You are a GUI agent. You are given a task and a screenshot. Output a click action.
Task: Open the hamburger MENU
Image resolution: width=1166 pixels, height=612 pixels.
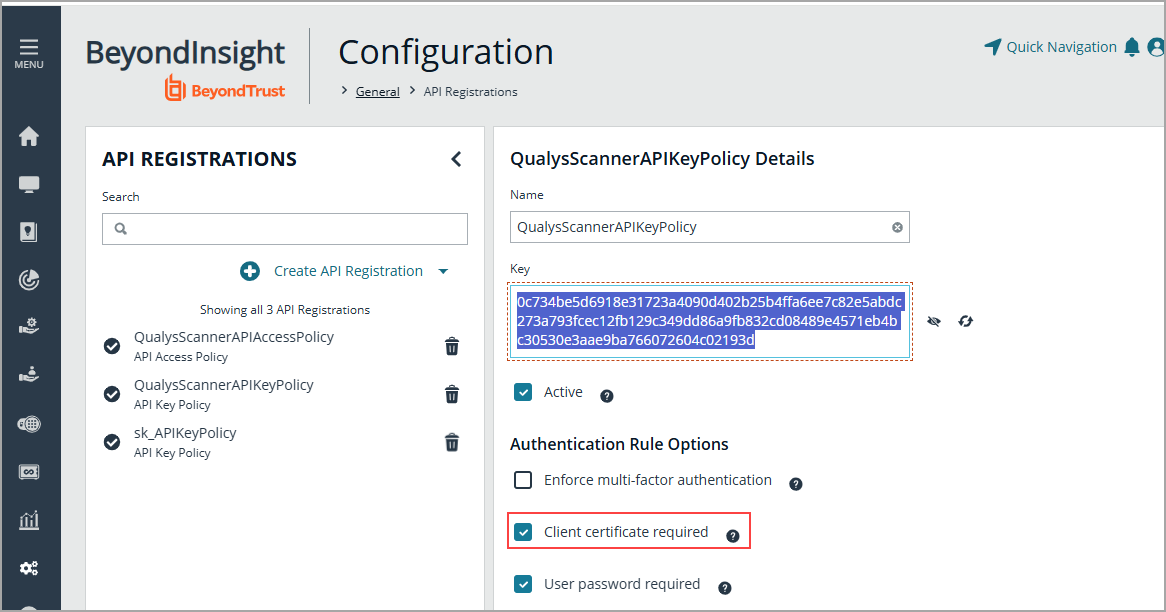click(x=28, y=48)
